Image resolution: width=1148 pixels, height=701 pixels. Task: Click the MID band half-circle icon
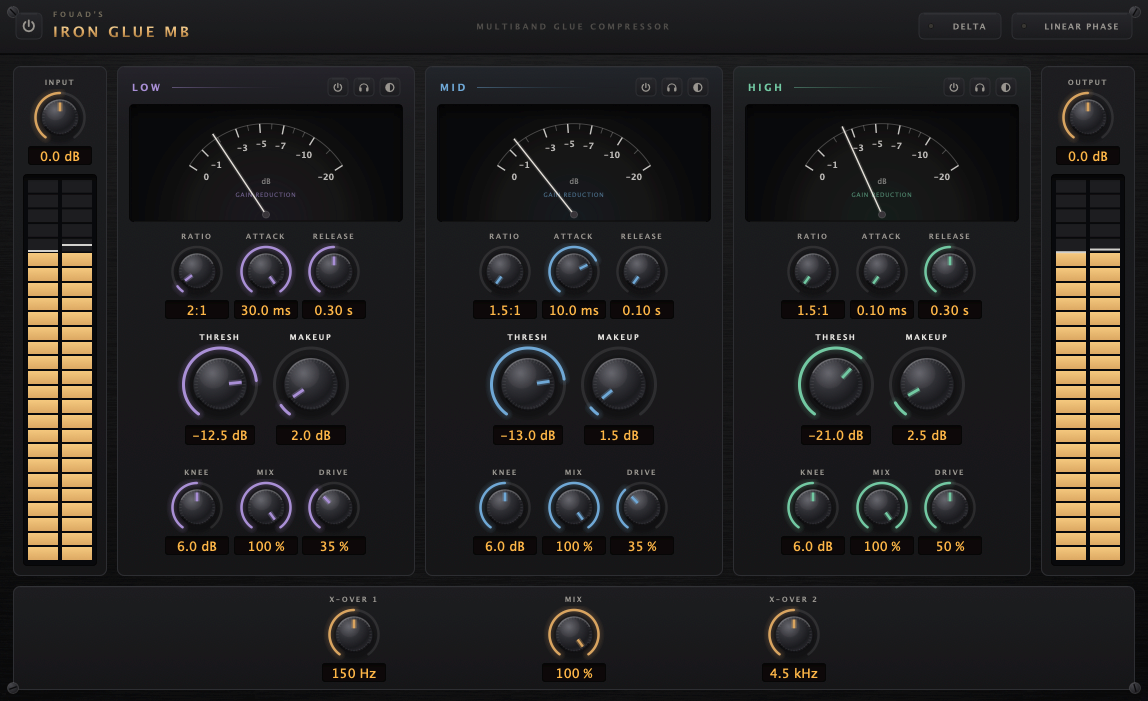click(x=698, y=87)
